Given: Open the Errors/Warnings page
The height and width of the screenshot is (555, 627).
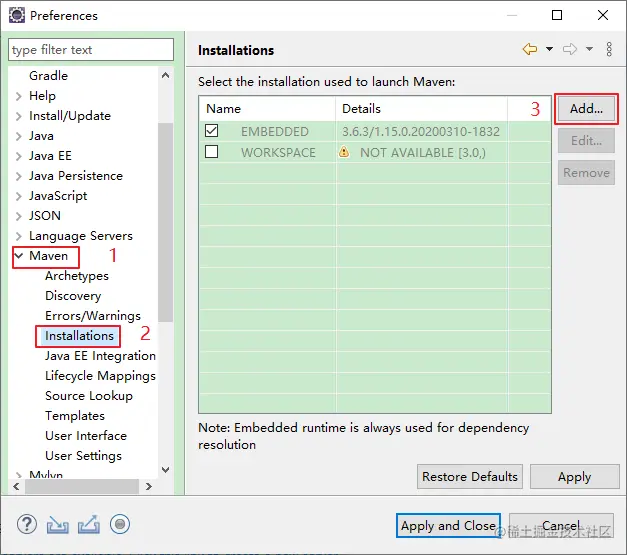Looking at the screenshot, I should pyautogui.click(x=93, y=315).
